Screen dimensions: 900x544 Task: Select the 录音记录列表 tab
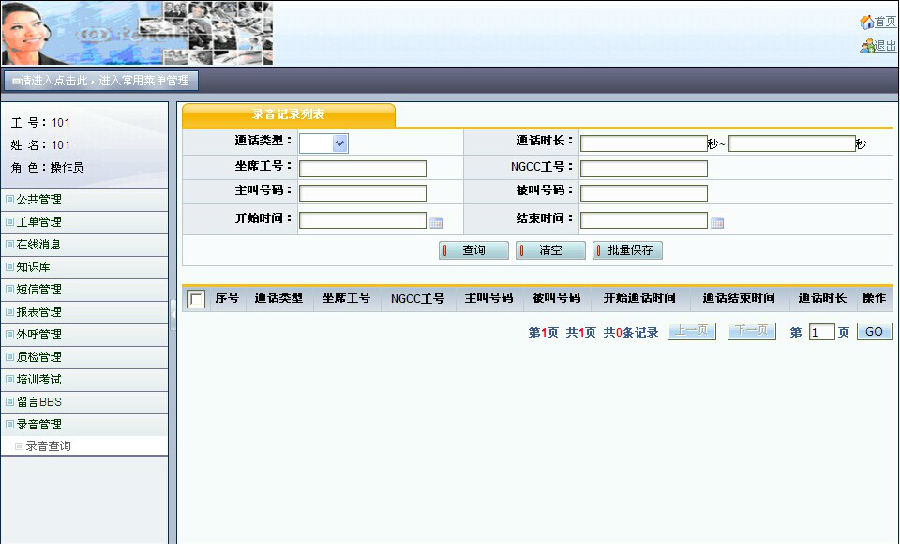tap(288, 115)
